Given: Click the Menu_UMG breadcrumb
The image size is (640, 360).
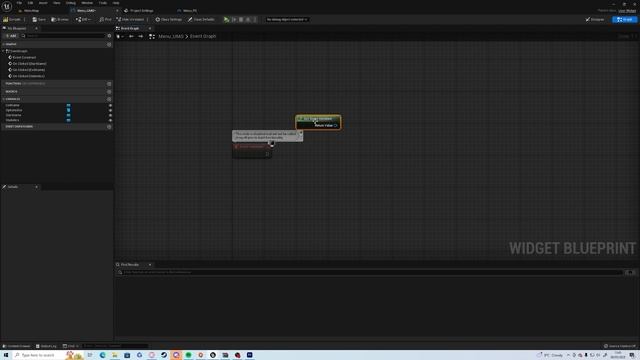Looking at the screenshot, I should [x=171, y=36].
